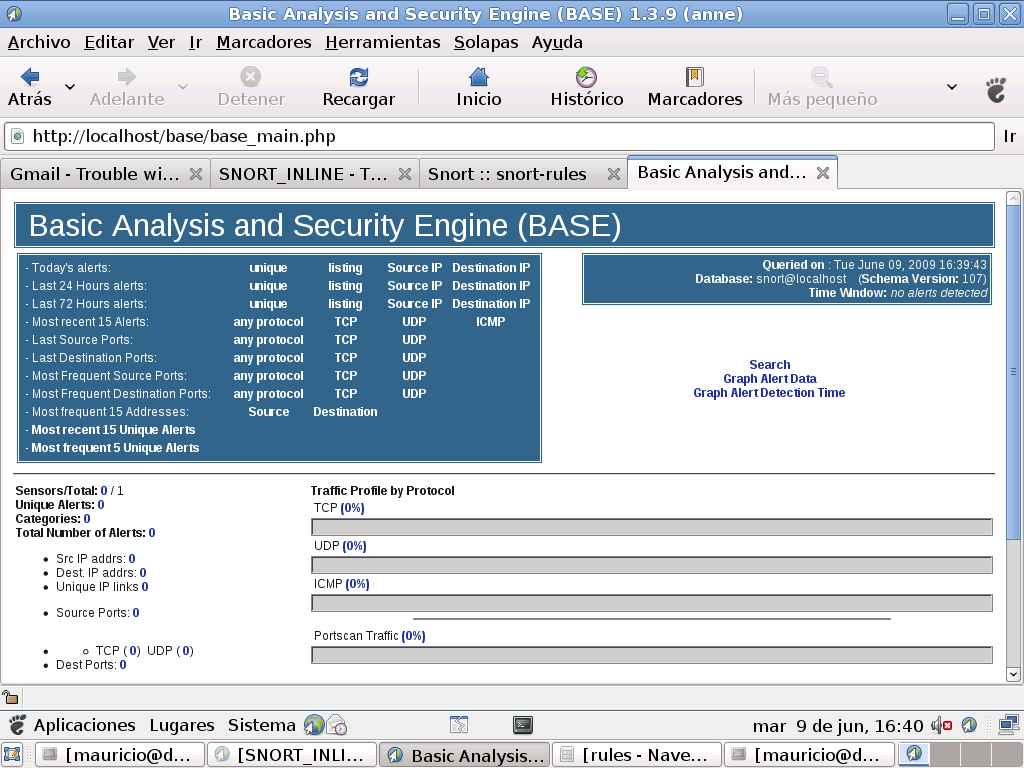Click the Recargar reload icon
This screenshot has height=768, width=1024.
[358, 77]
